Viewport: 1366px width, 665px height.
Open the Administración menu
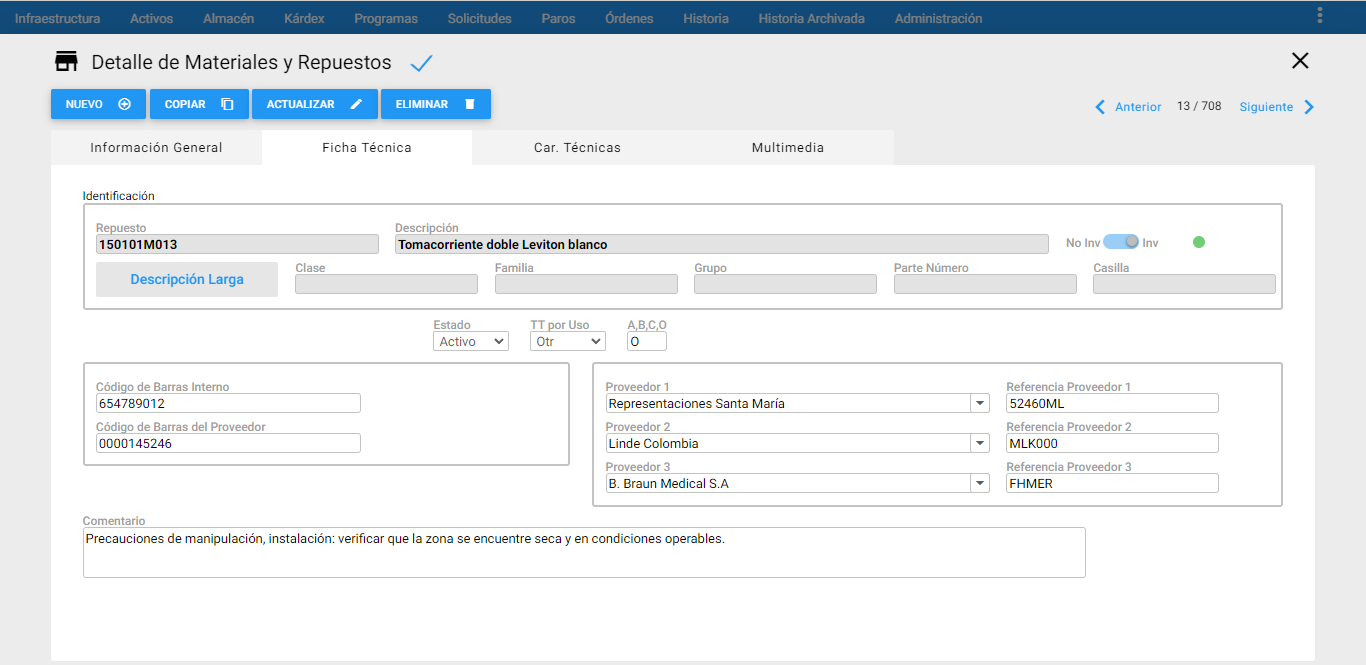tap(938, 18)
